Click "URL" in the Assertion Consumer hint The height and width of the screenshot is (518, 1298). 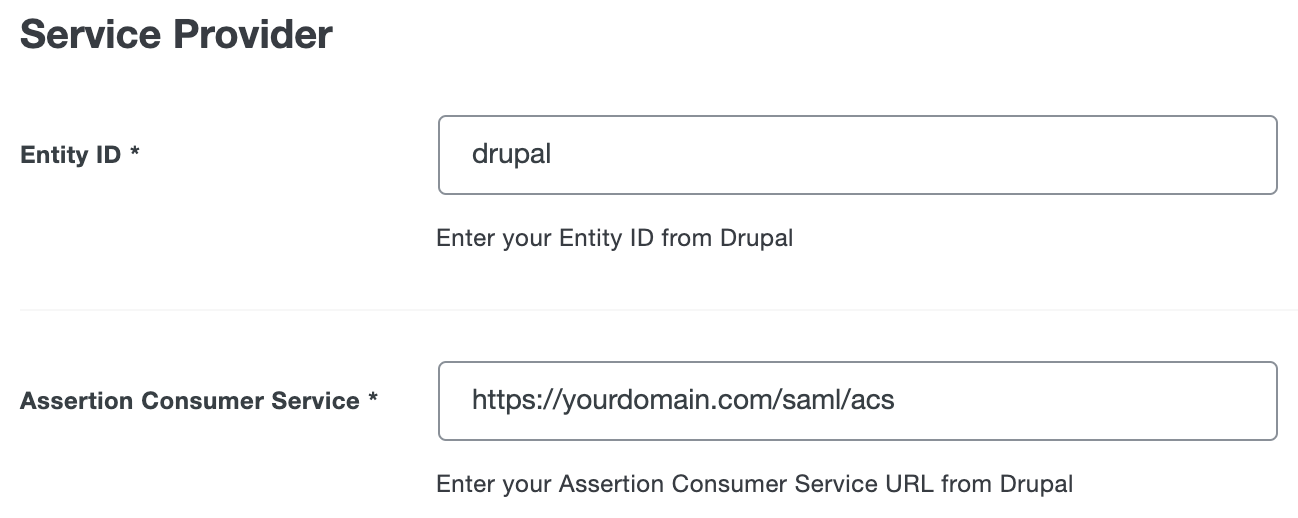tap(907, 484)
